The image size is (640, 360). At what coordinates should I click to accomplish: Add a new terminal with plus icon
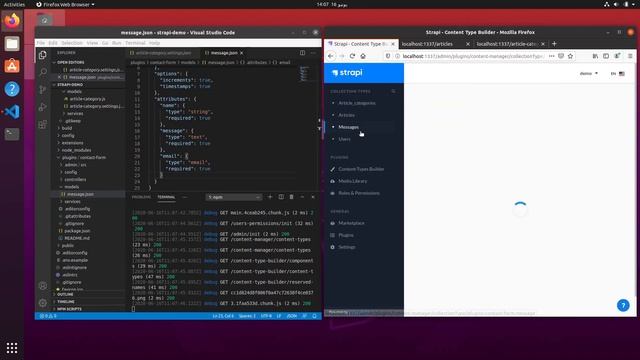click(x=270, y=197)
